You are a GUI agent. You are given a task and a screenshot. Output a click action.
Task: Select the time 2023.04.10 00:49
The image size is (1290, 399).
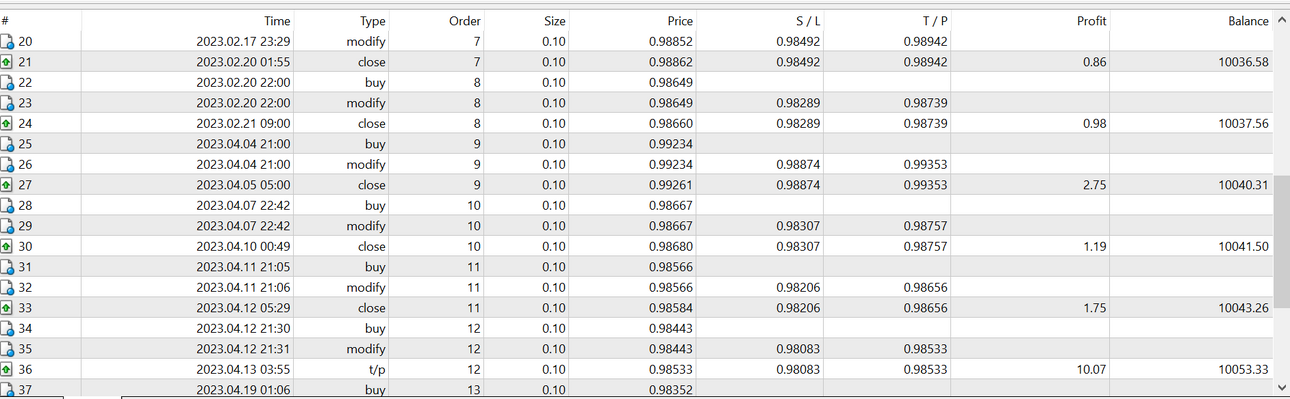[243, 247]
